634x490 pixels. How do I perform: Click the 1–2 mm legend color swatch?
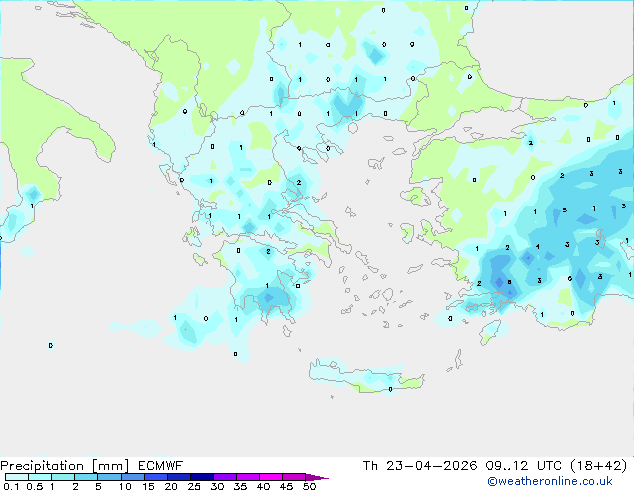(63, 477)
